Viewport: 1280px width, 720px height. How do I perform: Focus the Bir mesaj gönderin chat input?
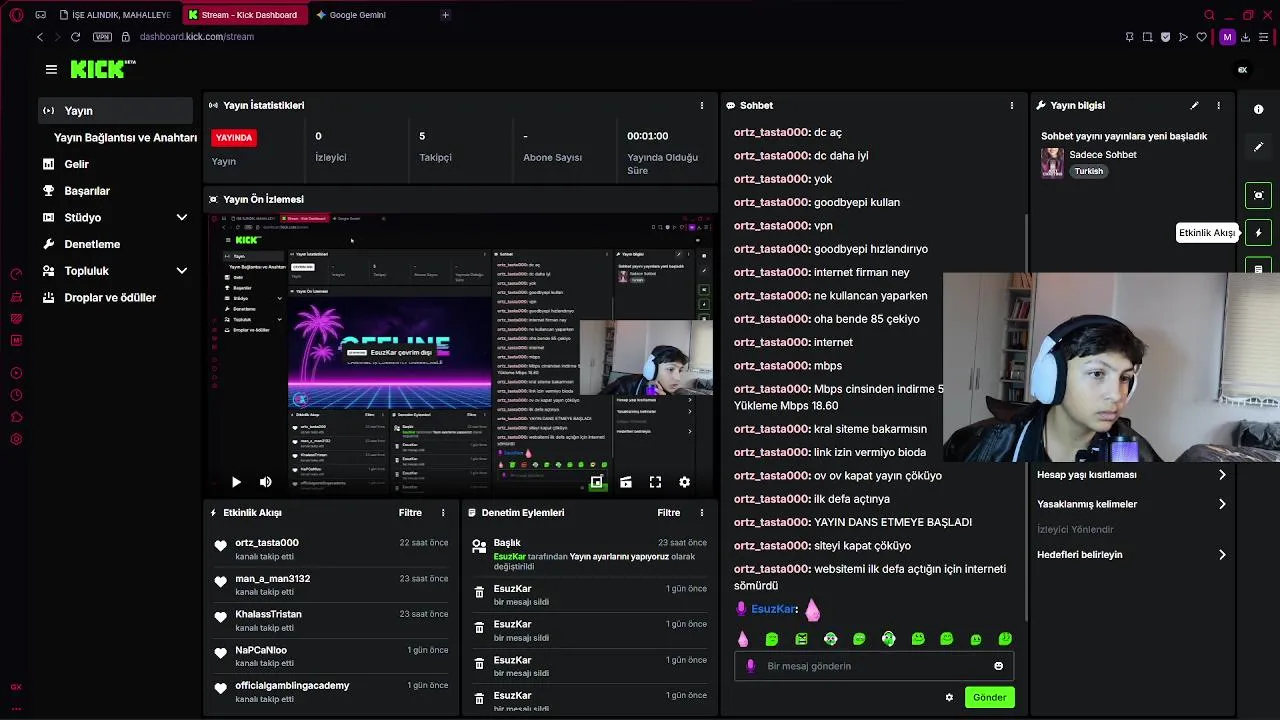(x=873, y=666)
